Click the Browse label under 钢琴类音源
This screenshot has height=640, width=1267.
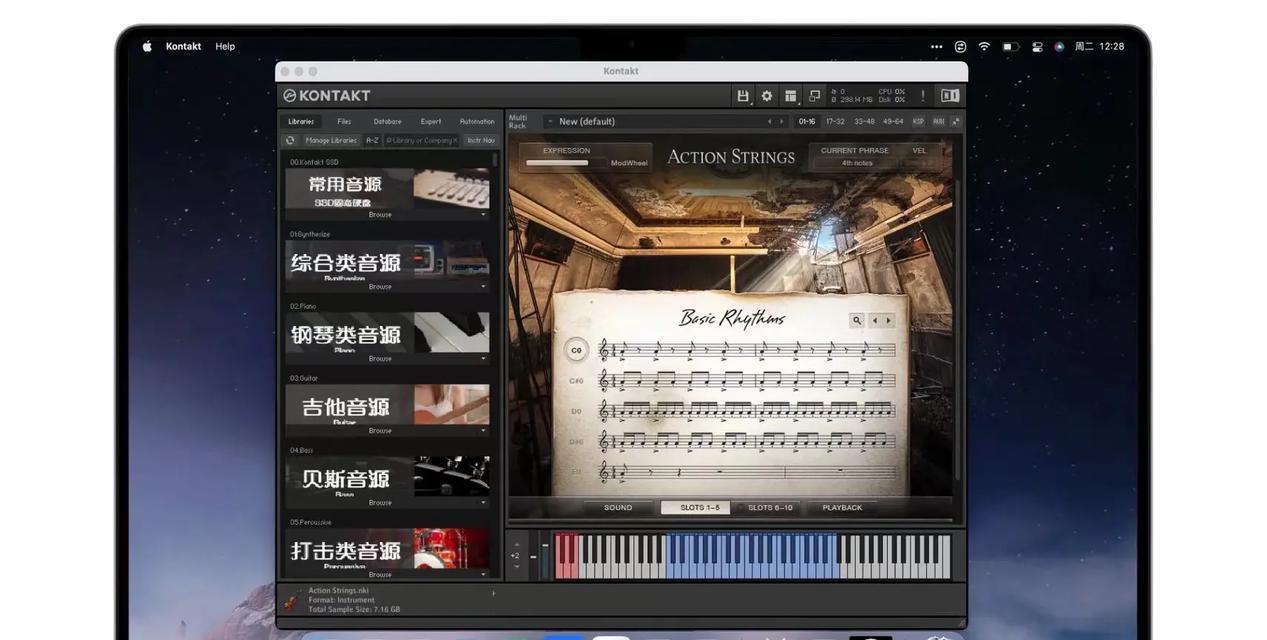pyautogui.click(x=380, y=359)
